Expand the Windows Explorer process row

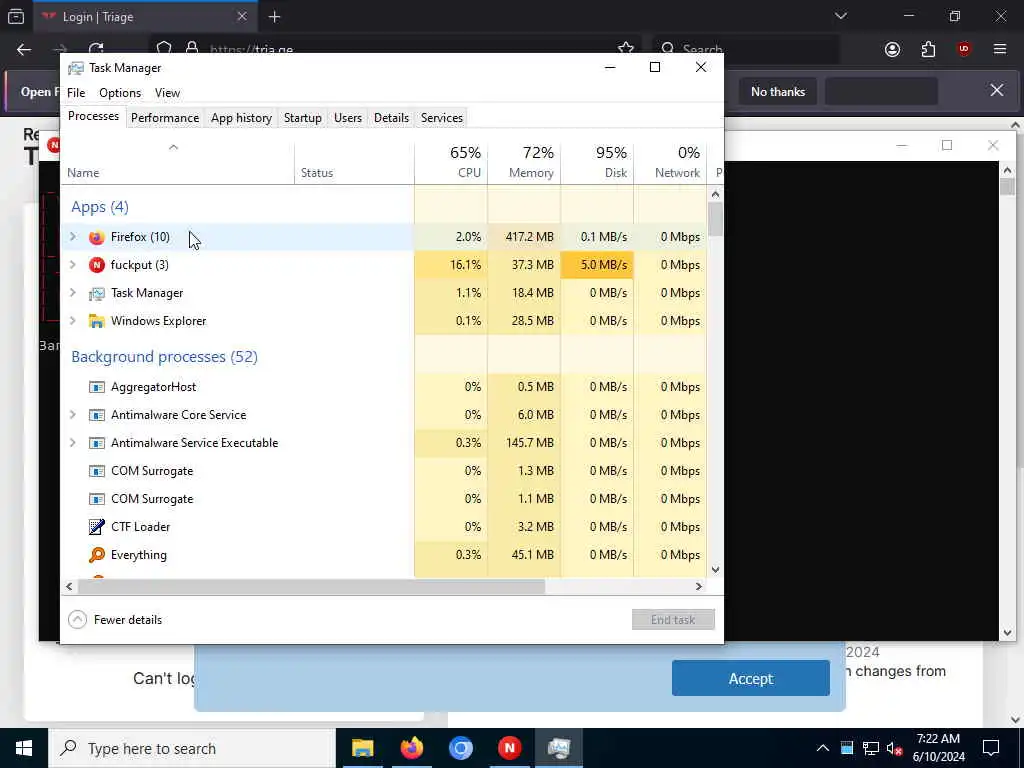[72, 321]
